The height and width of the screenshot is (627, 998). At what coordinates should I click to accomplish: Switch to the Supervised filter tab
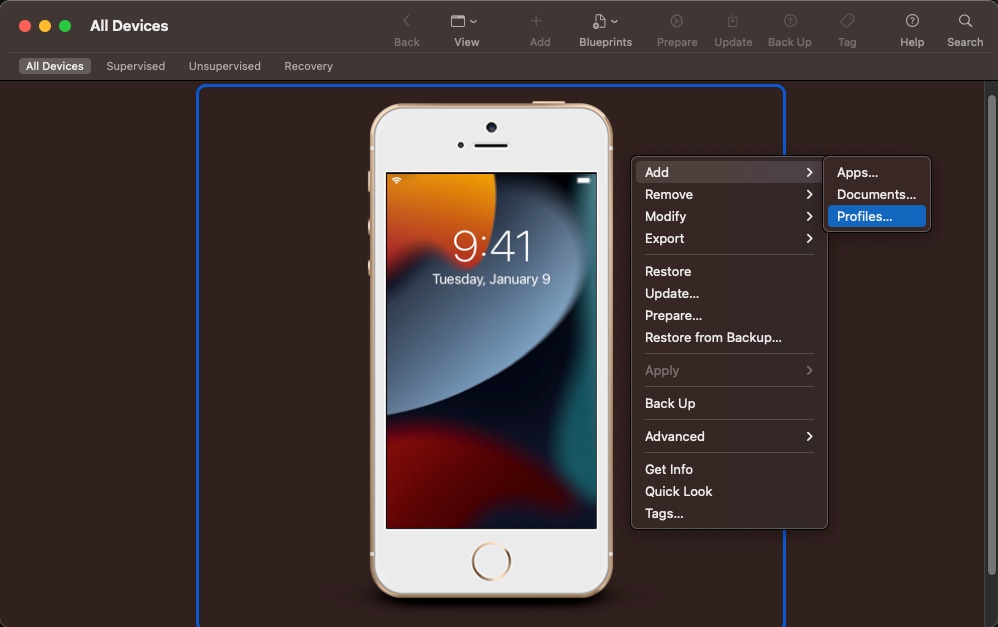tap(136, 66)
